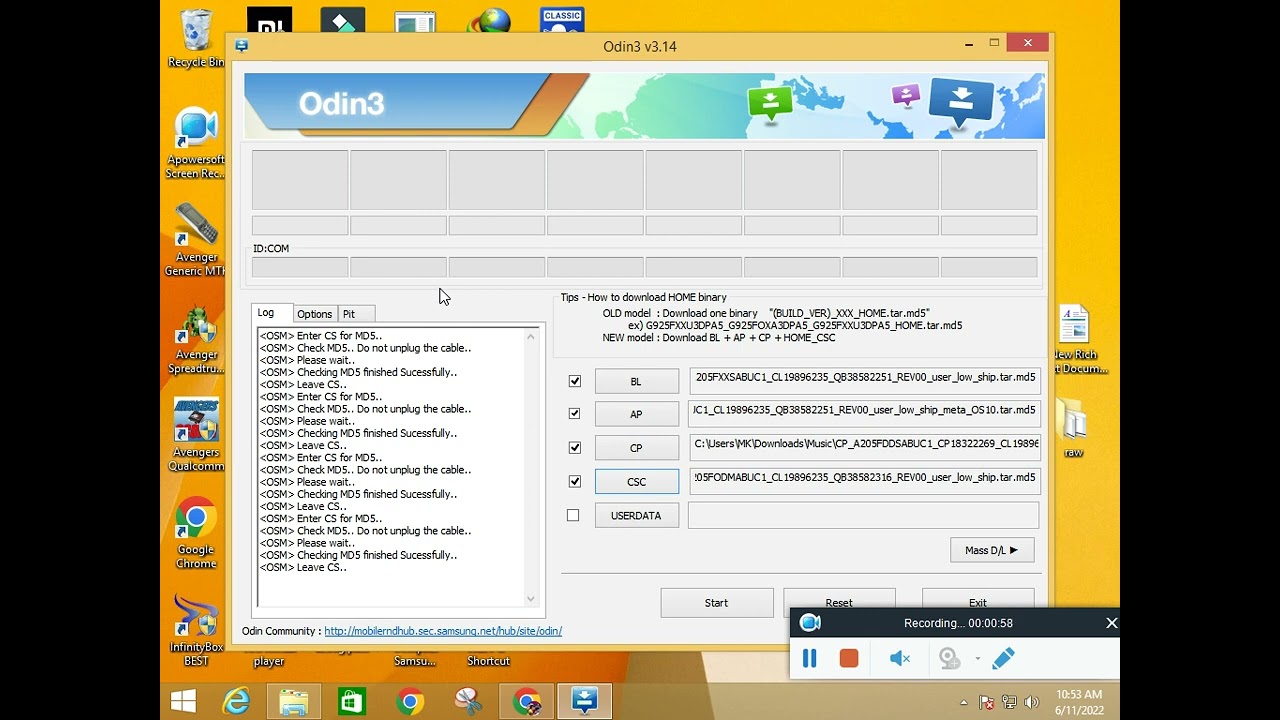This screenshot has width=1280, height=720.
Task: Open the network icon in system tray
Action: [x=1008, y=702]
